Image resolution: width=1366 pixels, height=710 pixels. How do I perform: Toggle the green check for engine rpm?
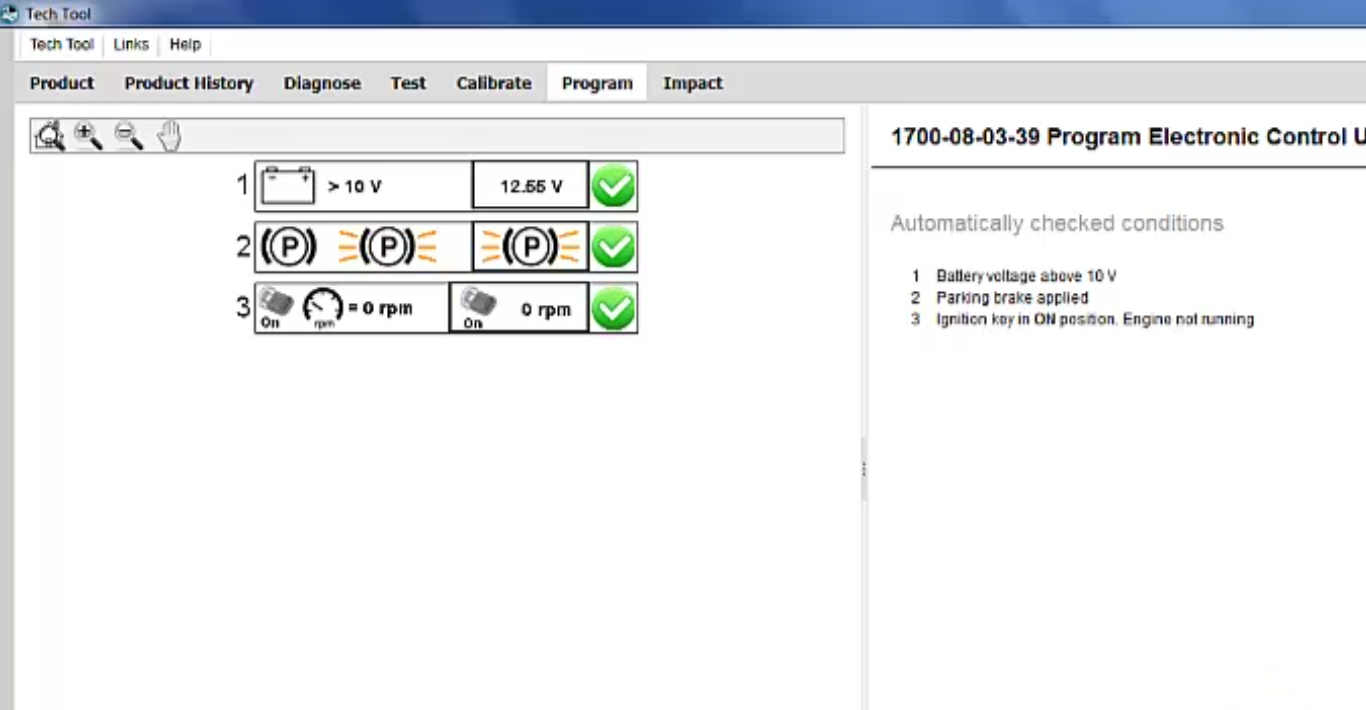pyautogui.click(x=613, y=308)
